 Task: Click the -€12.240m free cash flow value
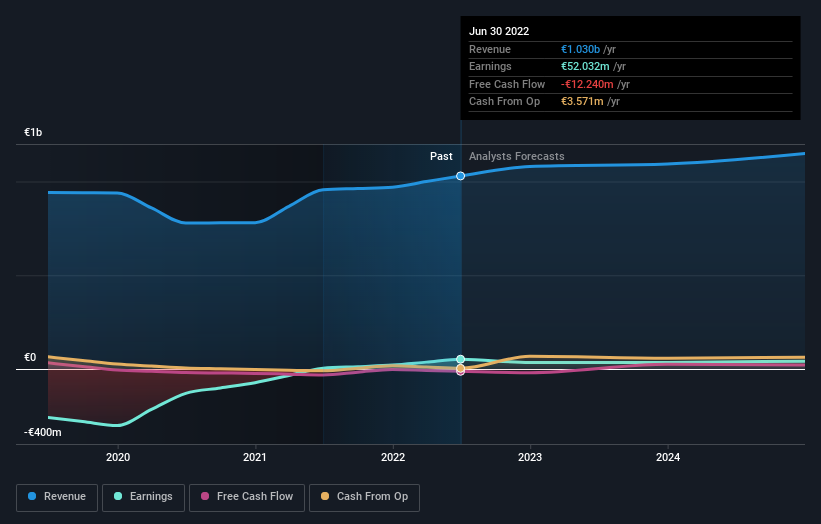(x=587, y=84)
